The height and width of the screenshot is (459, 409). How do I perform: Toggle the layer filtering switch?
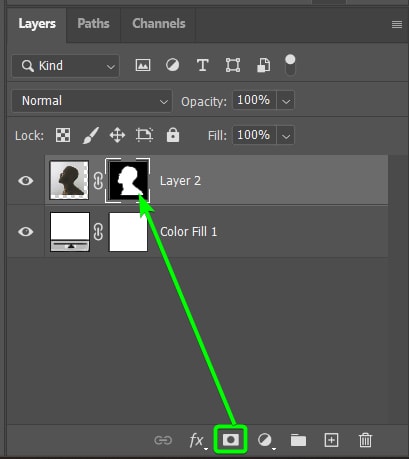[290, 65]
